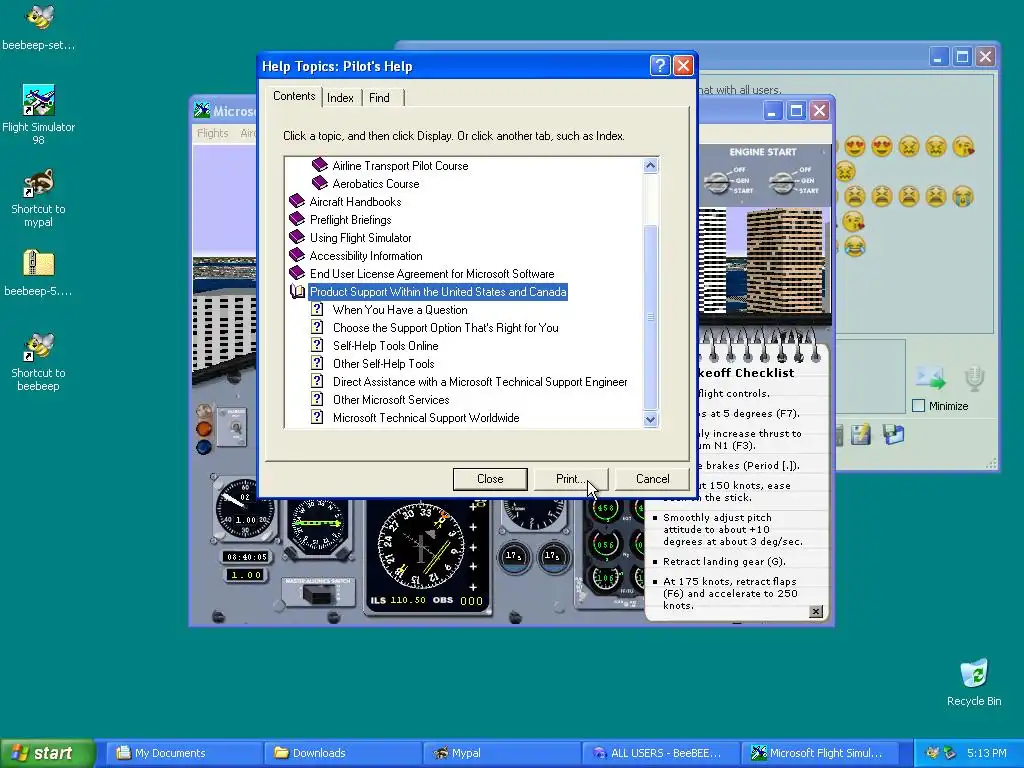Click the scroll up arrow in the topics list
Screen dimensions: 1024x768
click(x=650, y=166)
